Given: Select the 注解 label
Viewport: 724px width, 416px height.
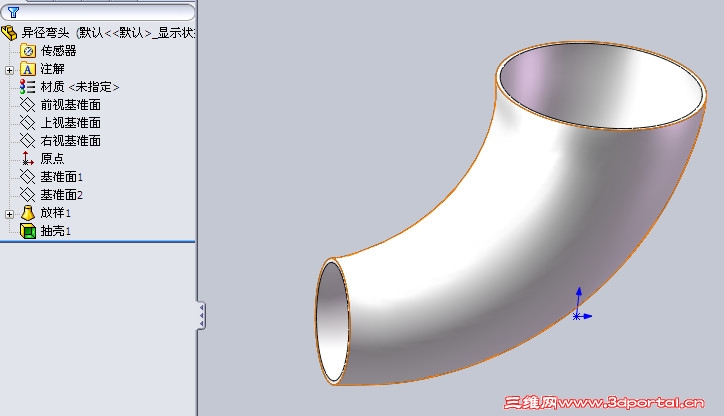Looking at the screenshot, I should (52, 69).
